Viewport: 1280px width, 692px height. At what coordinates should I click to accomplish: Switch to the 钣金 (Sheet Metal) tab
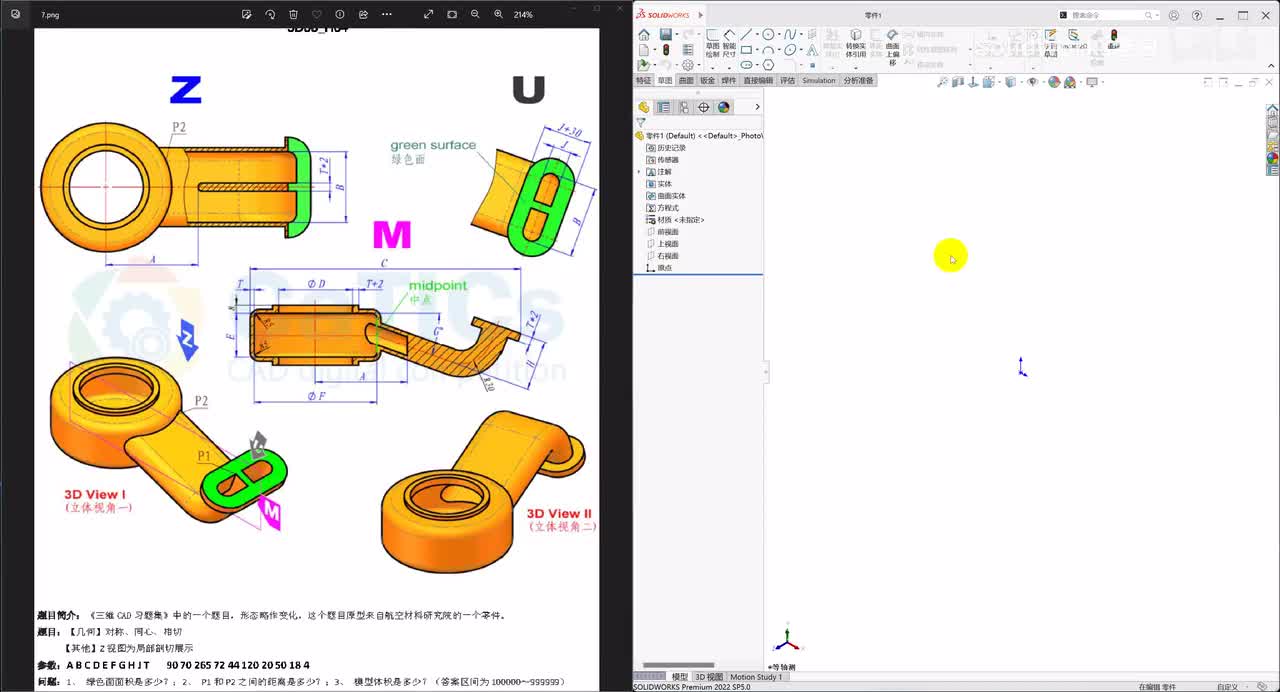pyautogui.click(x=707, y=81)
